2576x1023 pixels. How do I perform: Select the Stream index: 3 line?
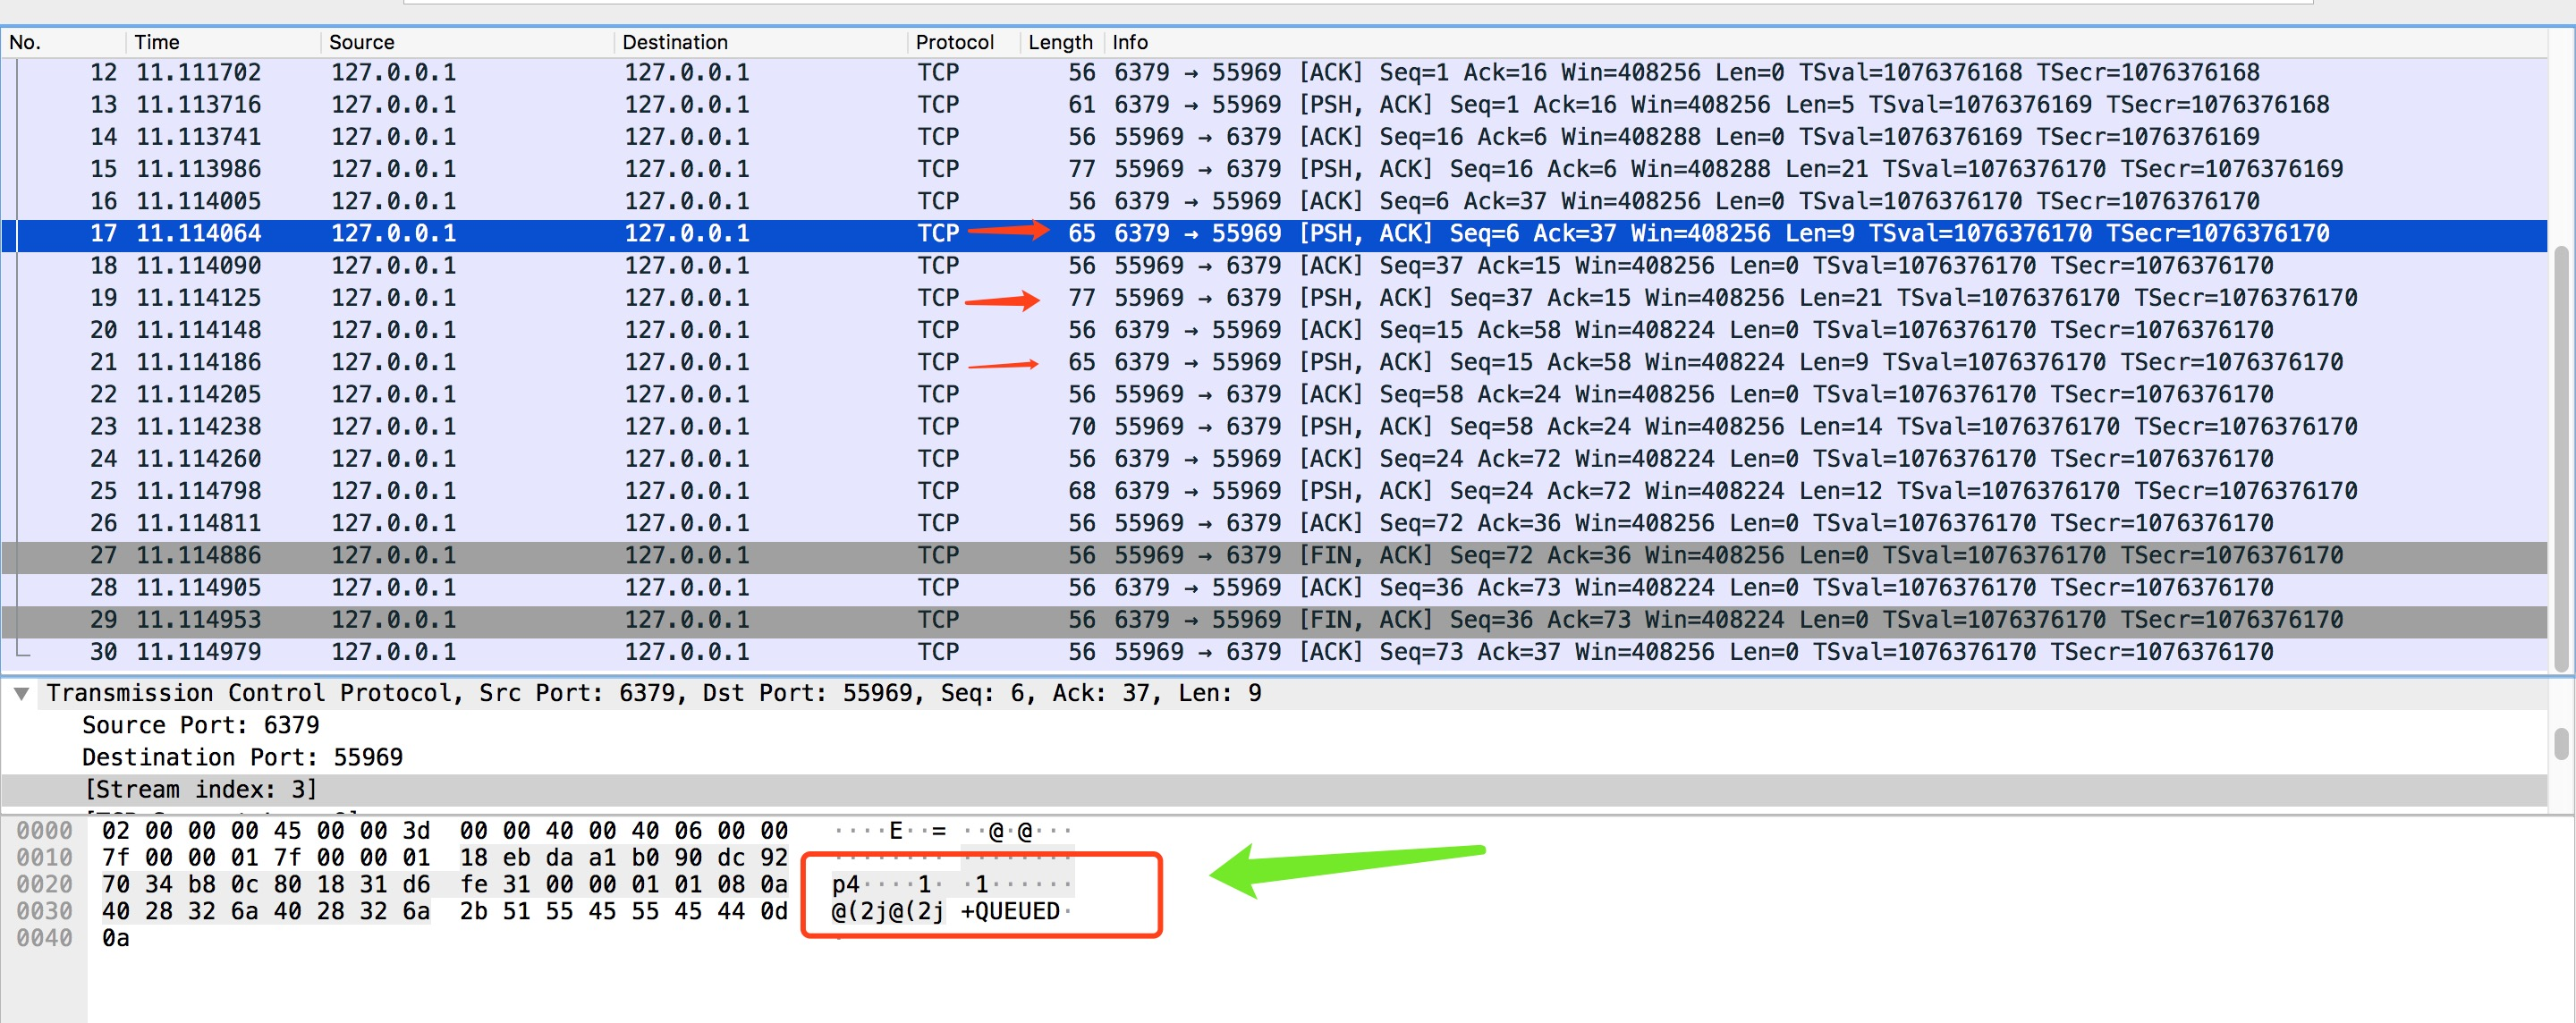[x=200, y=789]
